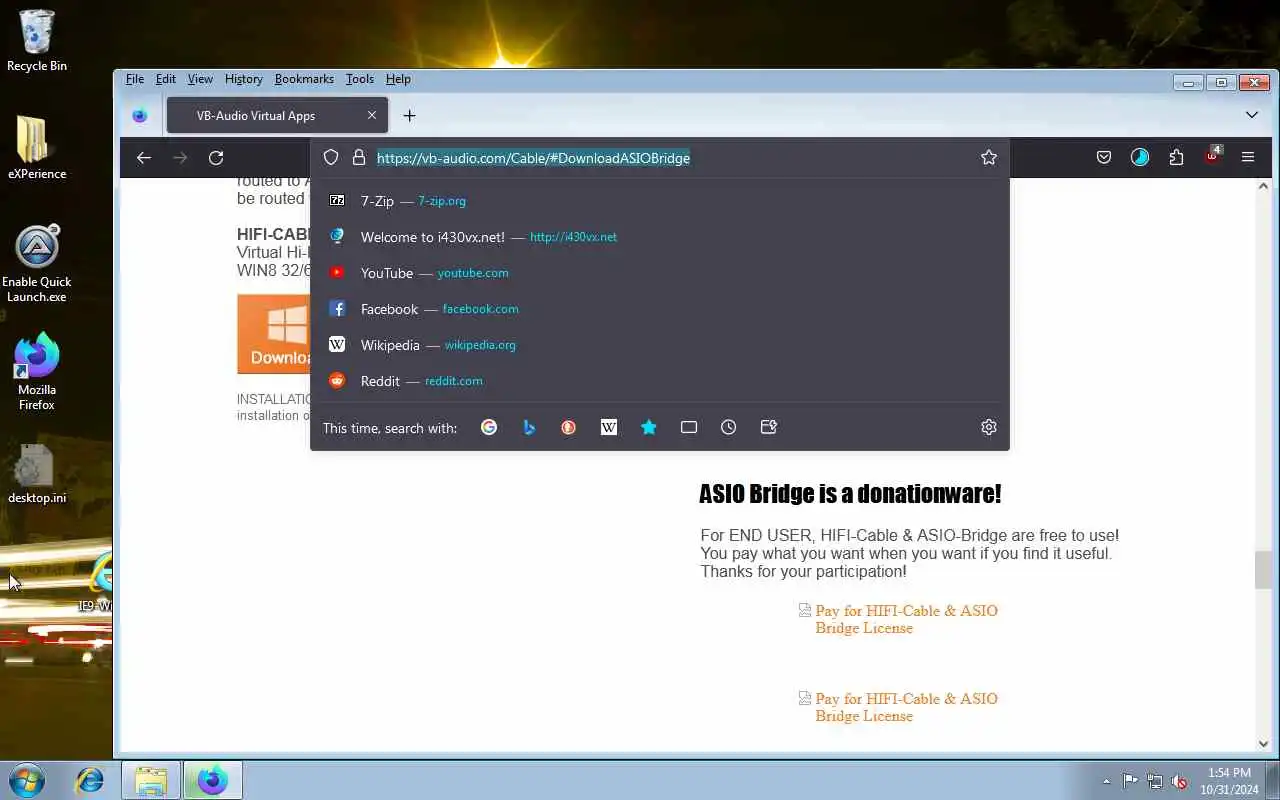This screenshot has width=1280, height=800.
Task: Close the VB-Audio Virtual Apps tab
Action: 372,115
